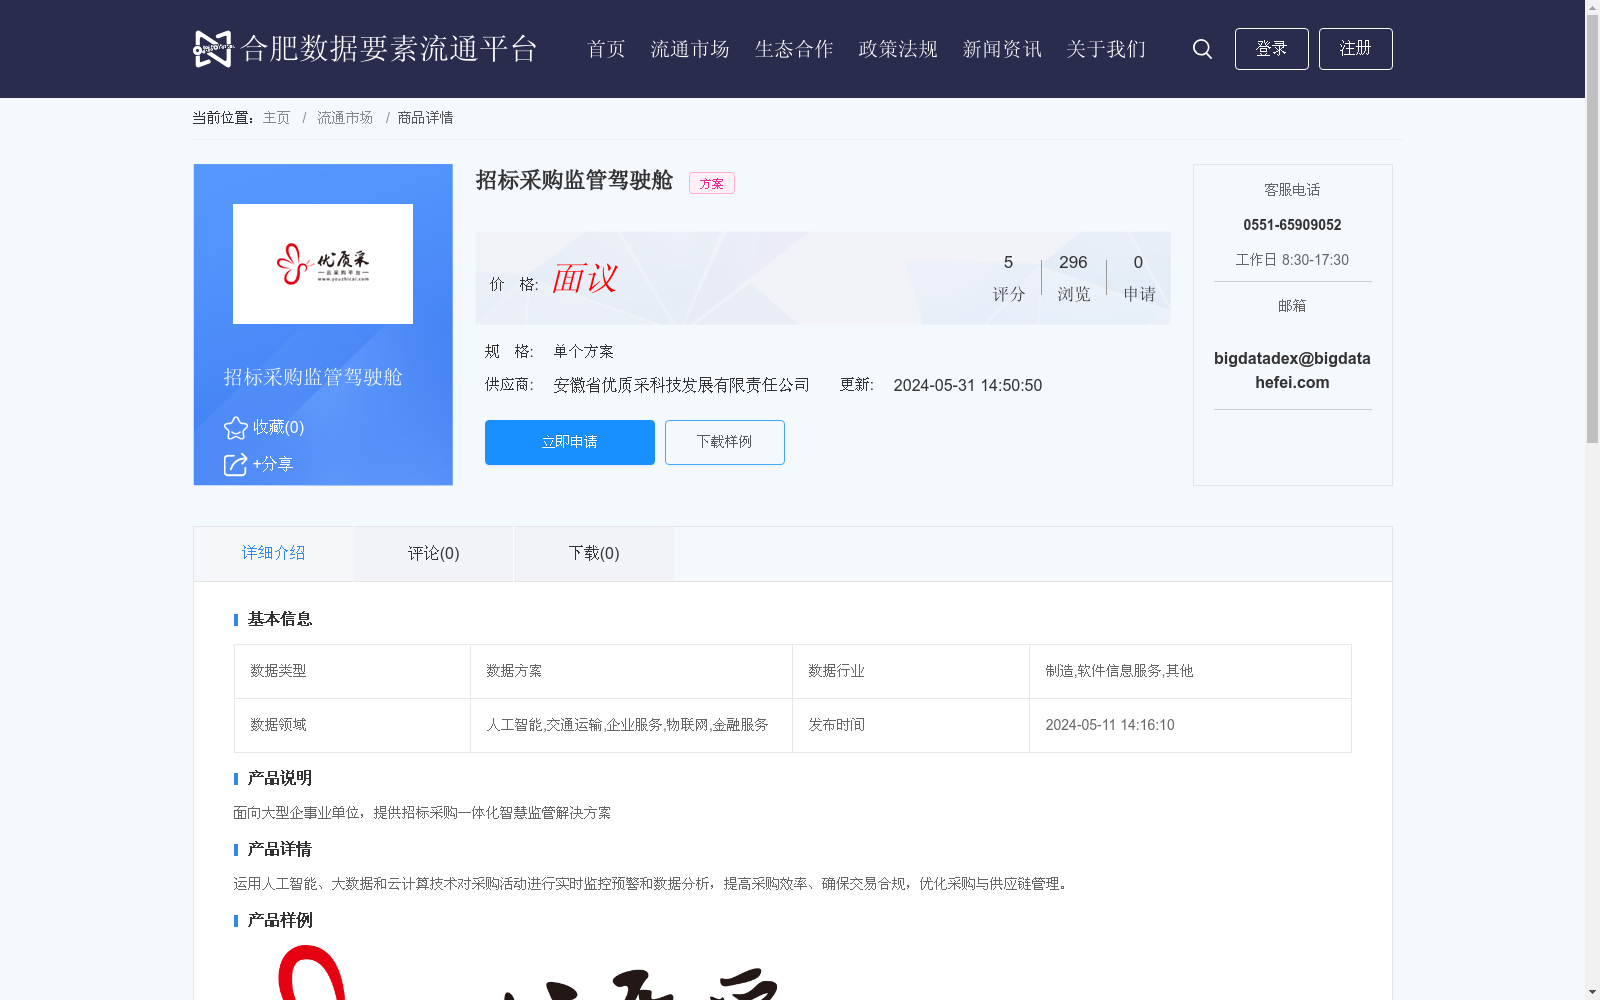Click 流通市场 breadcrumb link

point(345,118)
